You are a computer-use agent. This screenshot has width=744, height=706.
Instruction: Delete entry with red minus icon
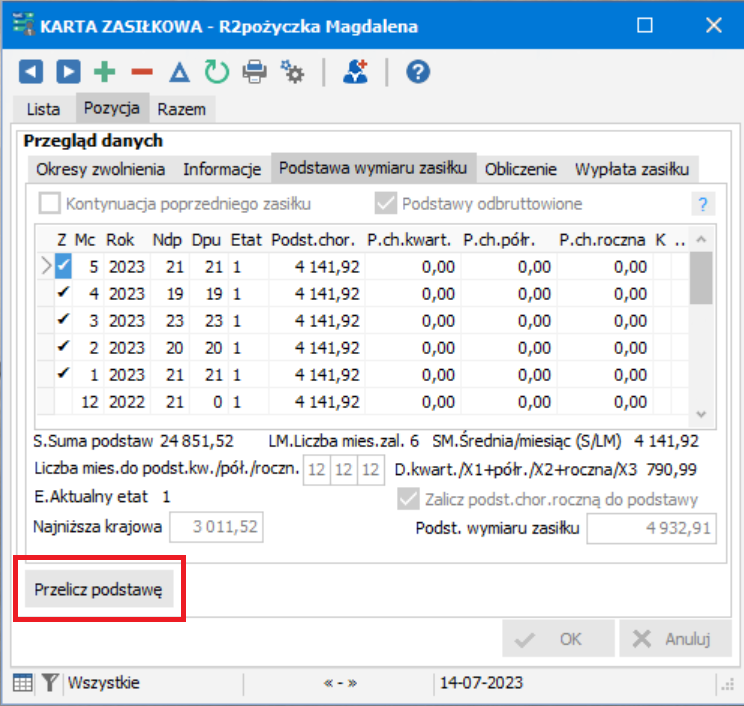[x=142, y=72]
